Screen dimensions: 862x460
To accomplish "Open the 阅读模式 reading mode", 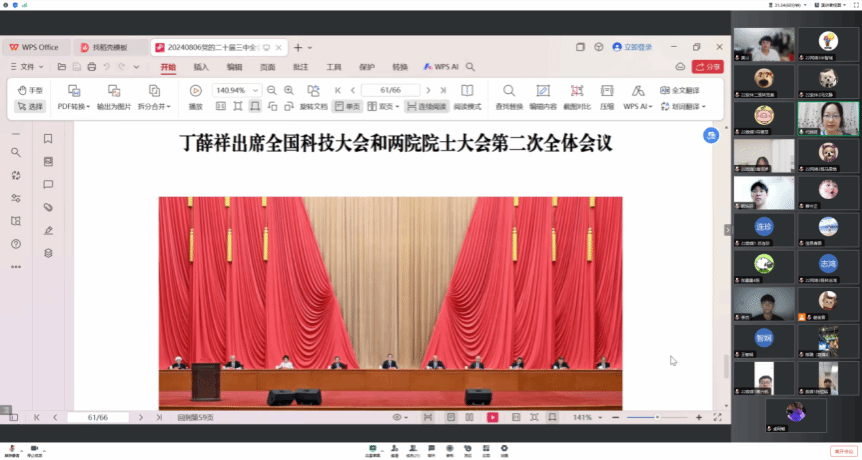I will tap(467, 96).
